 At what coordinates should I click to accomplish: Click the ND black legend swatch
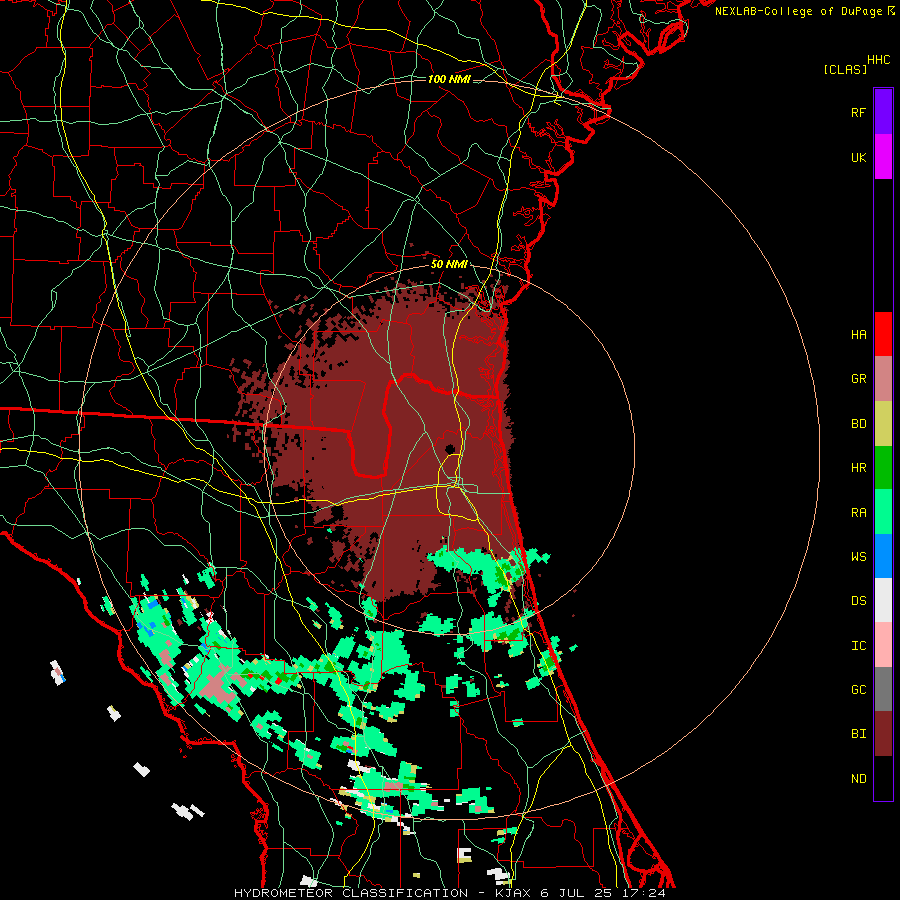point(883,778)
